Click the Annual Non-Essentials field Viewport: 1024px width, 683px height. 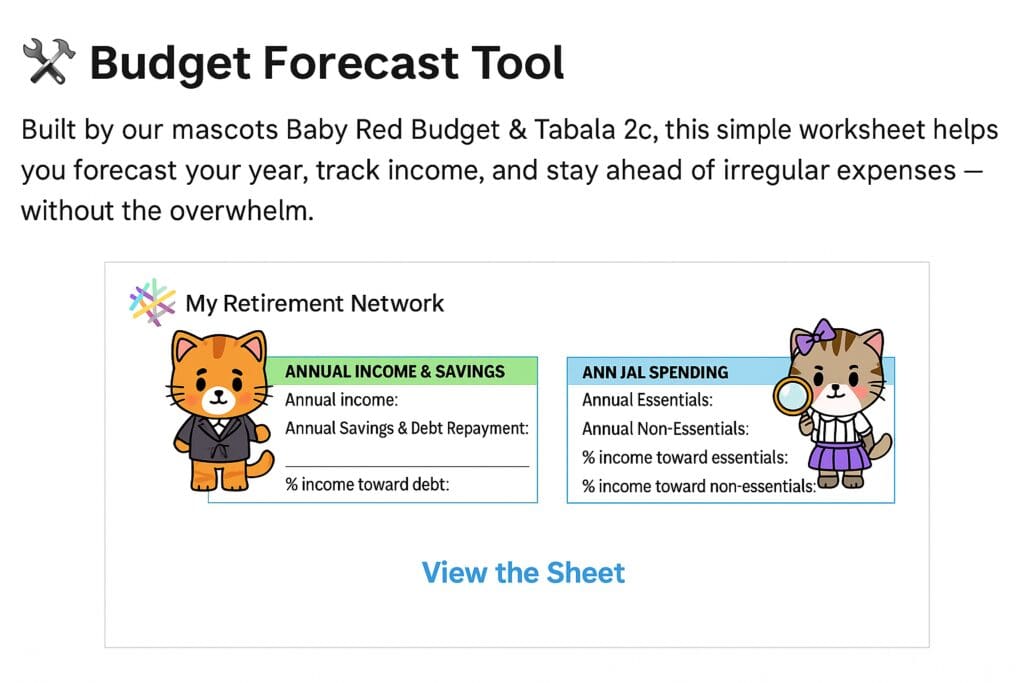(x=665, y=428)
